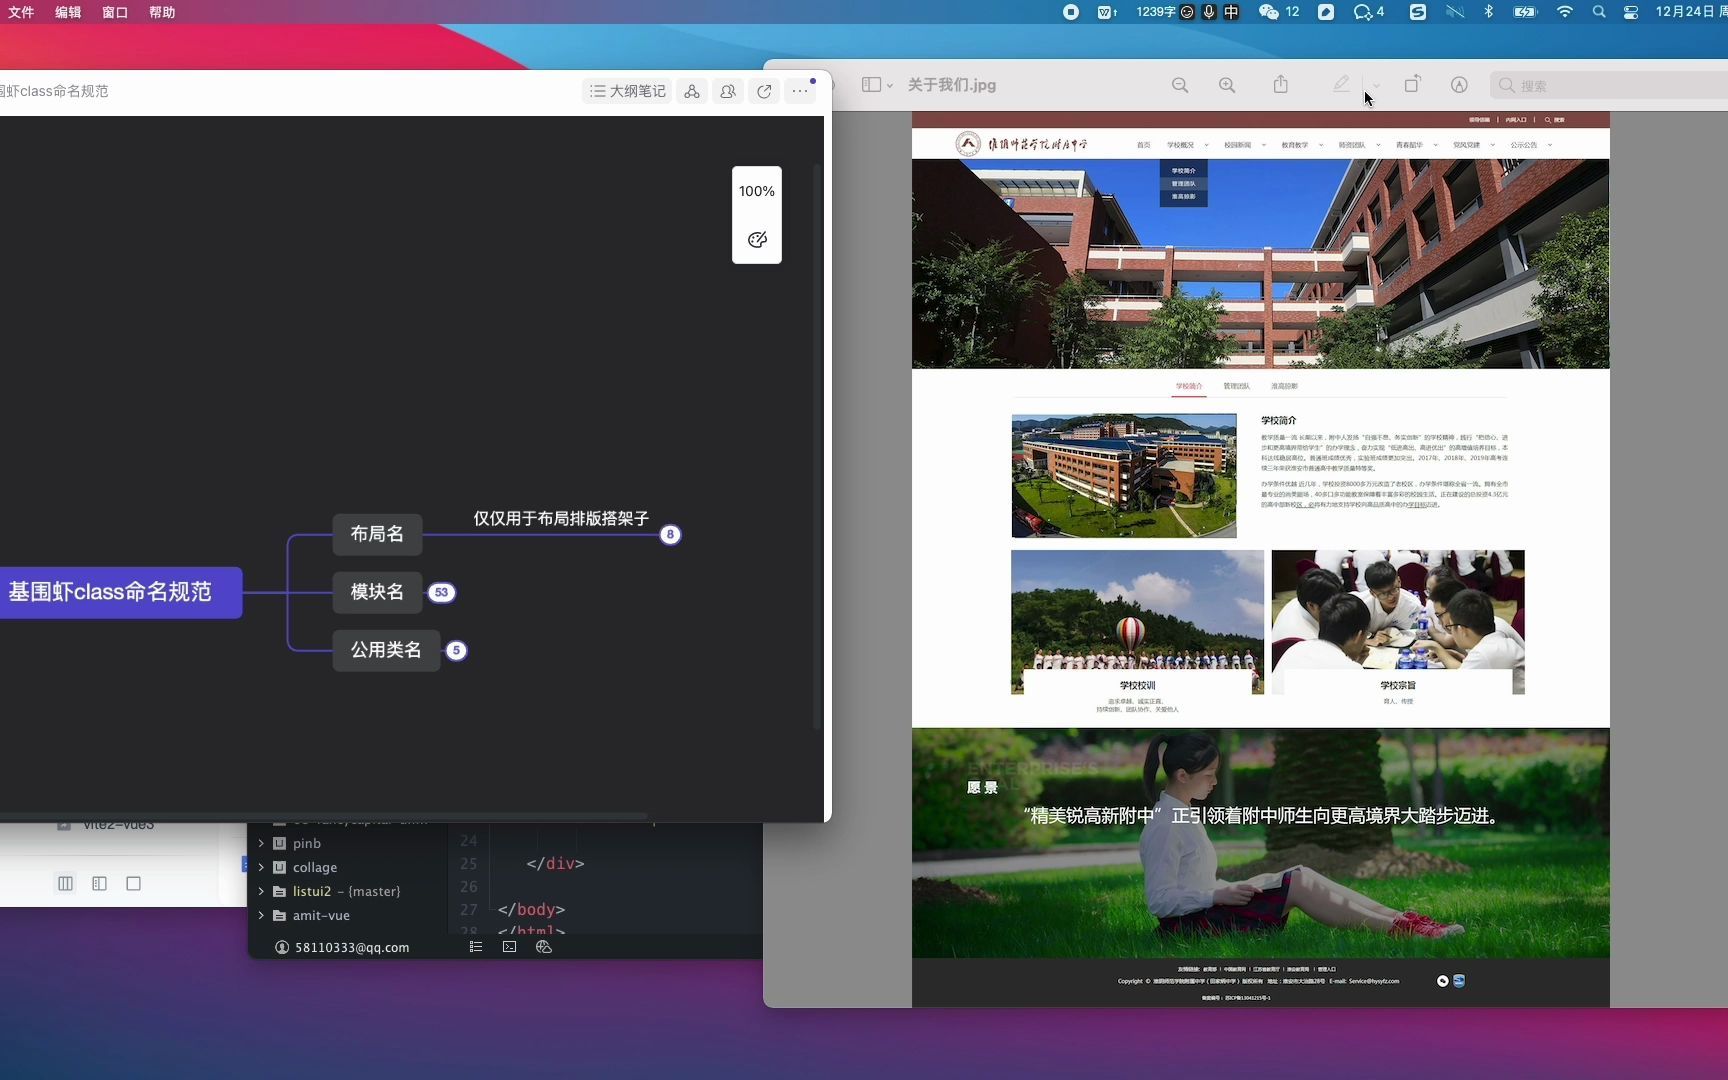Click the mind map structure icon in toolbar
This screenshot has height=1080, width=1728.
(x=692, y=91)
